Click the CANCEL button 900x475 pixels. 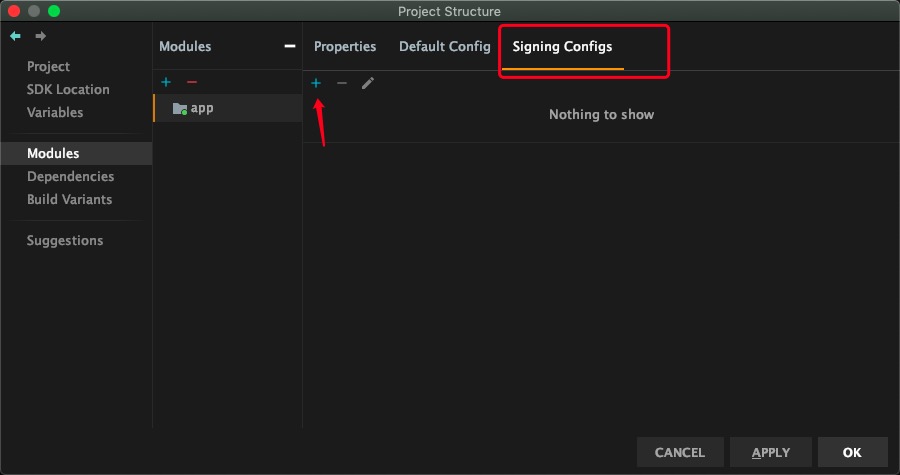(680, 453)
